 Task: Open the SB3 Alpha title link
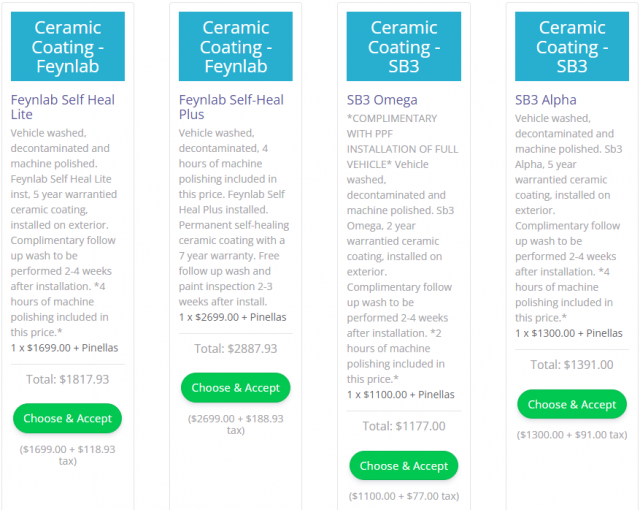(546, 100)
